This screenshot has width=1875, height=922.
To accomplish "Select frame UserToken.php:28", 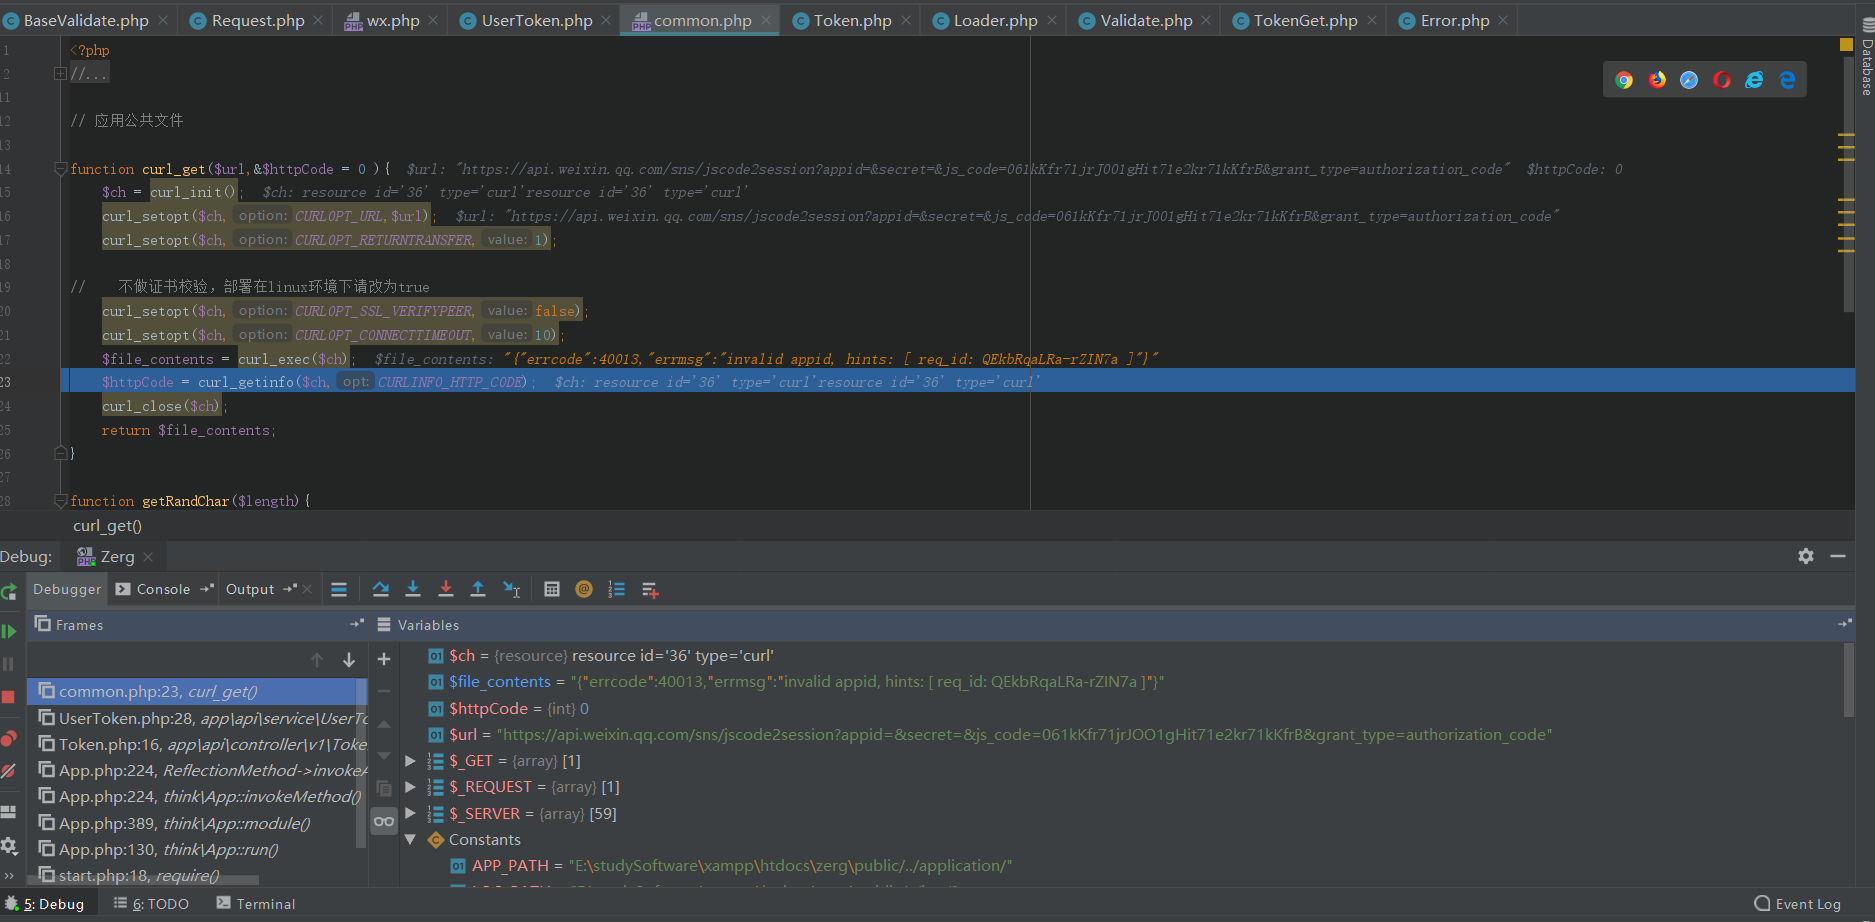I will click(x=198, y=718).
